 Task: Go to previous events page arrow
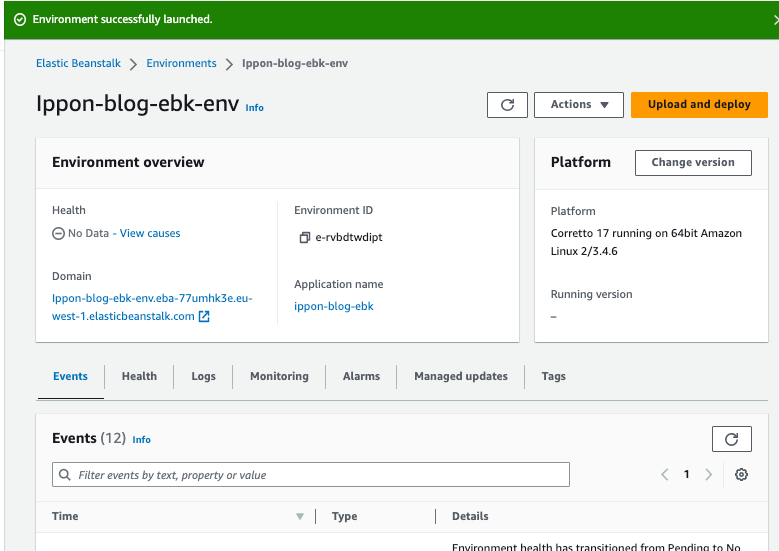pos(665,475)
